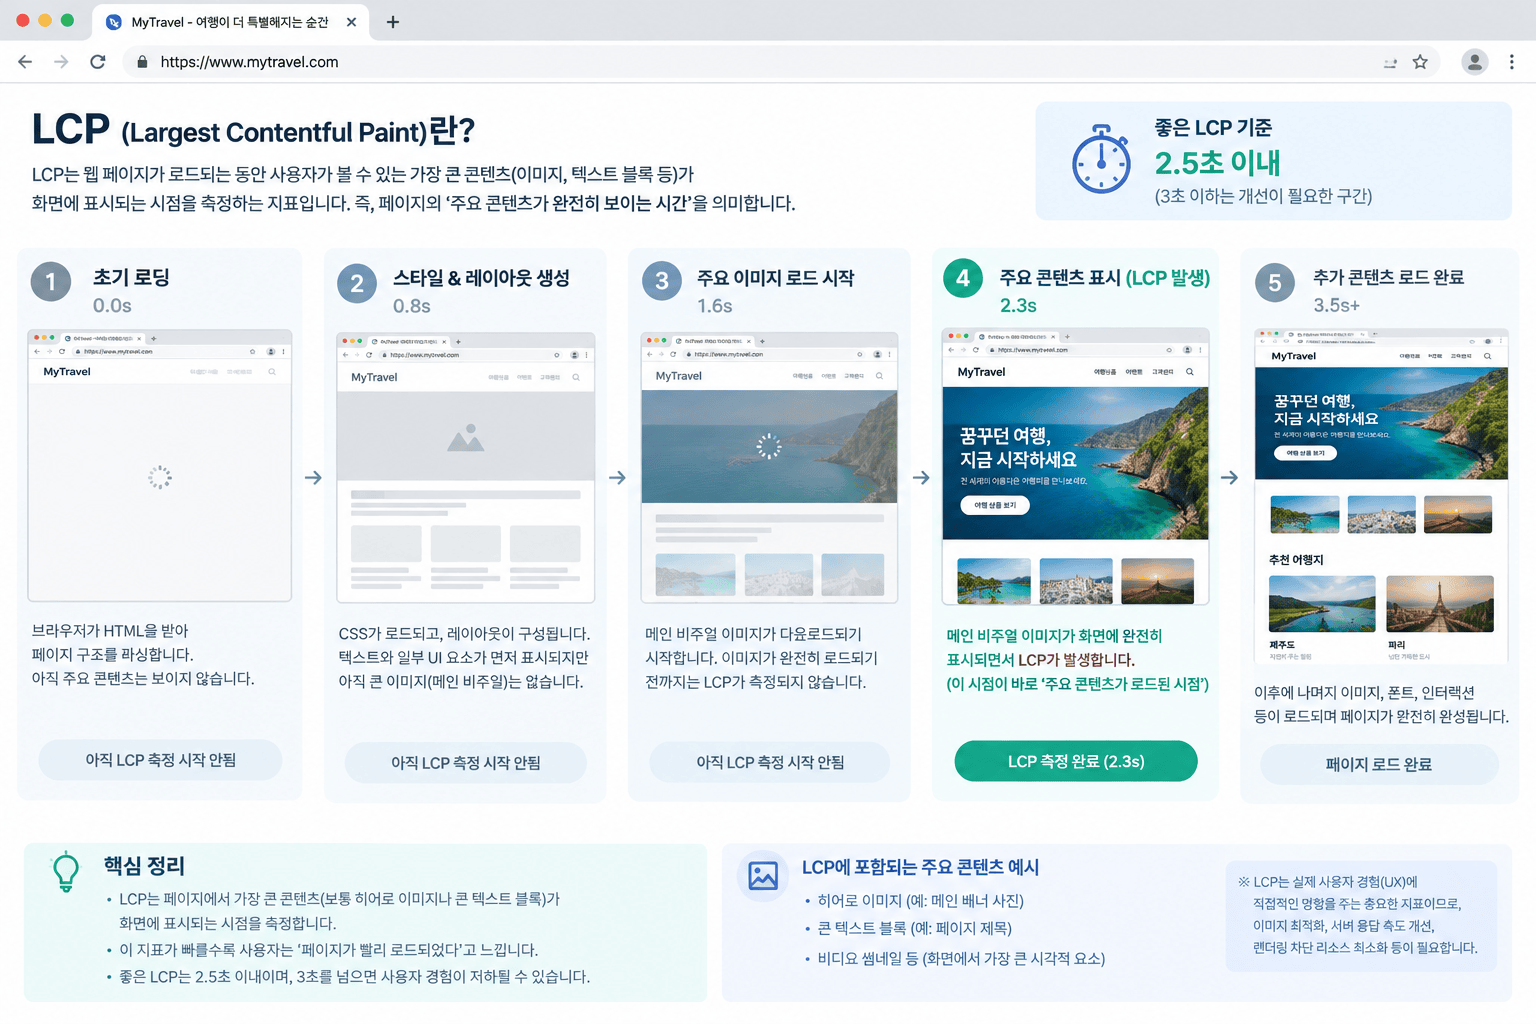Viewport: 1536px width, 1024px height.
Task: Click the loading spinner in step 1 screenshot
Action: point(160,477)
